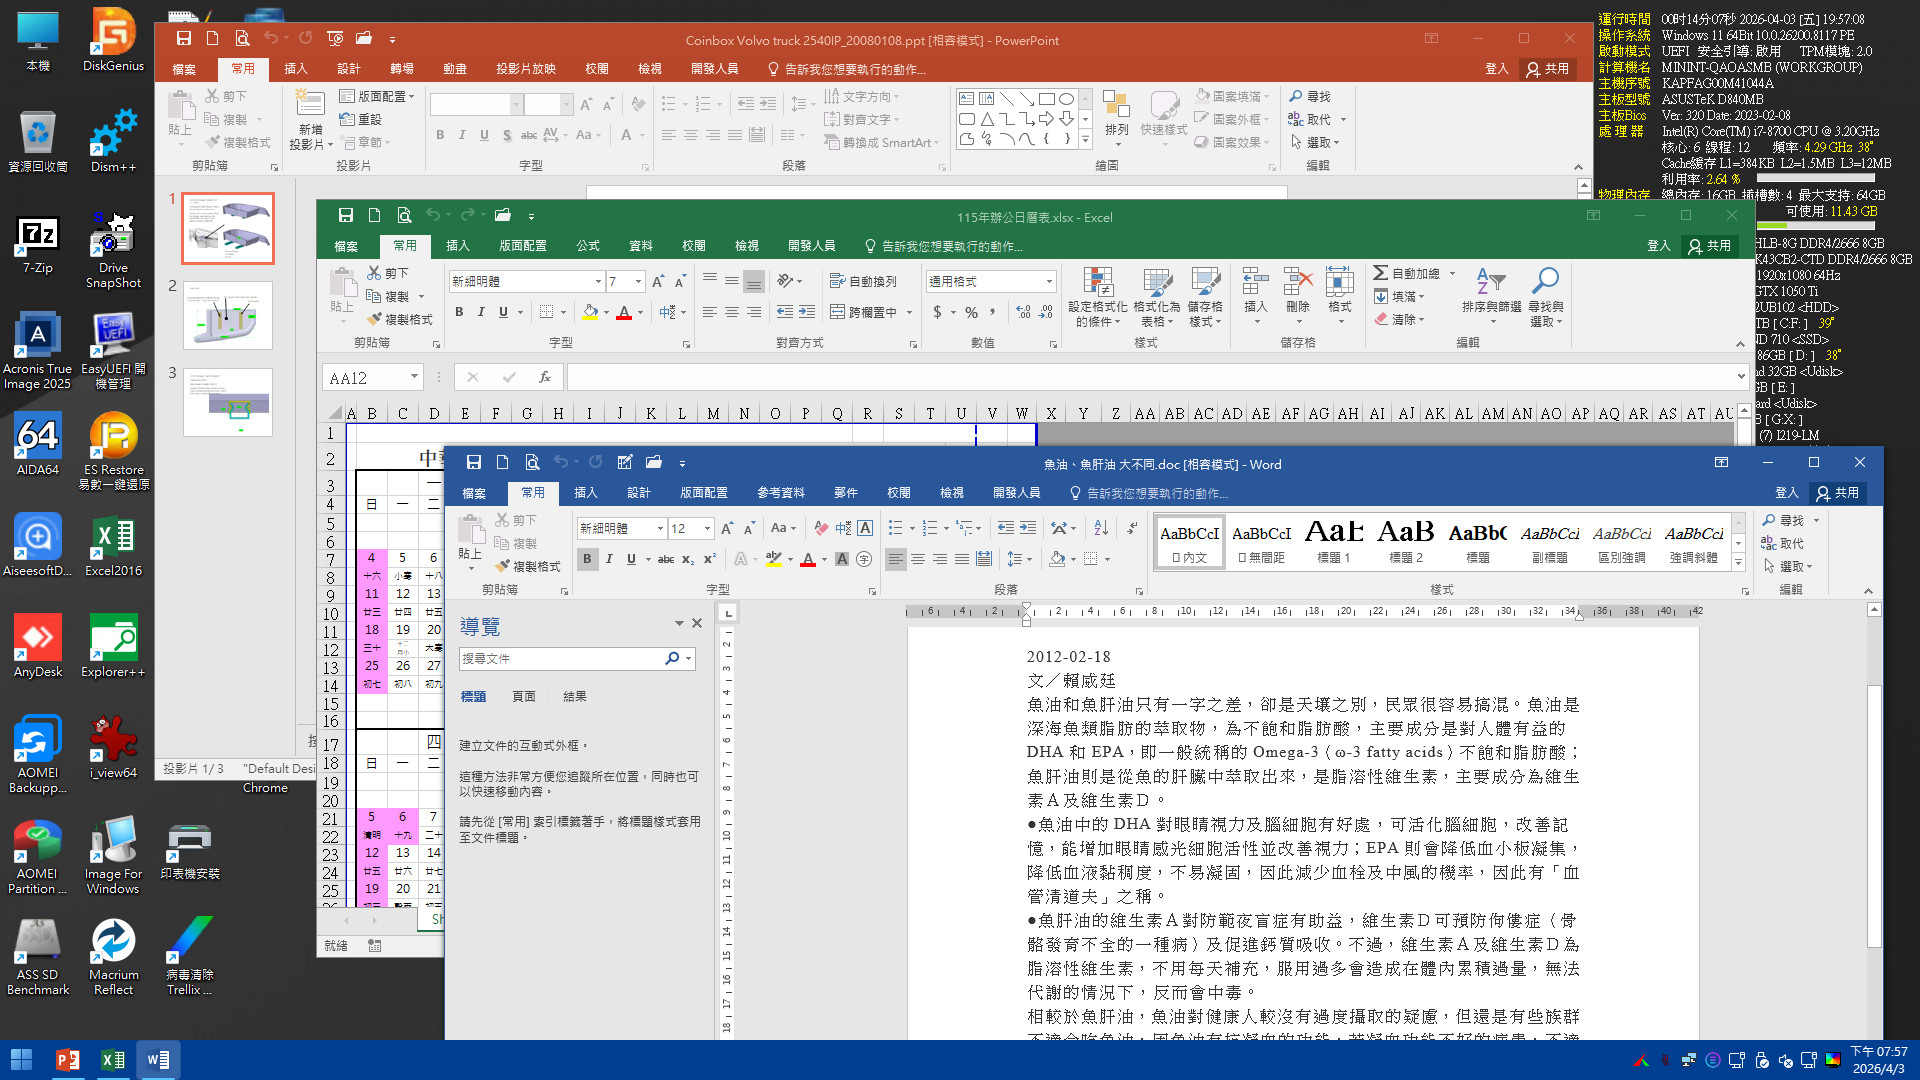Open the 參考資料 tab in Word
Image resolution: width=1920 pixels, height=1080 pixels.
pyautogui.click(x=780, y=492)
